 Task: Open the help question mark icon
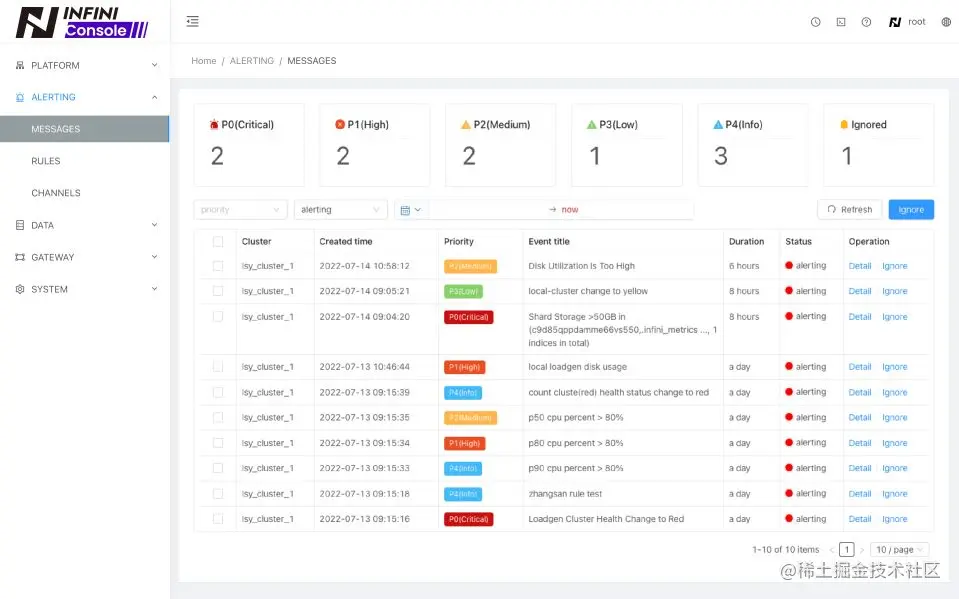click(x=866, y=22)
